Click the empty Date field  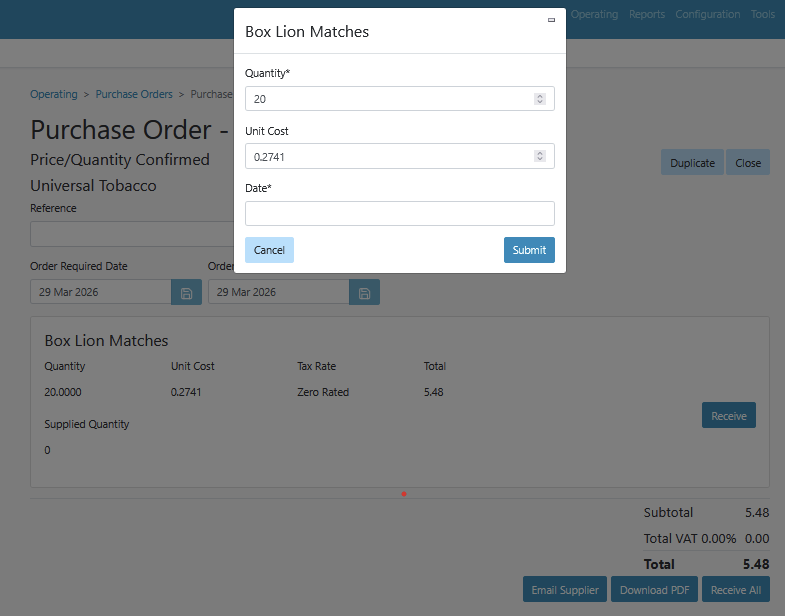click(x=400, y=213)
